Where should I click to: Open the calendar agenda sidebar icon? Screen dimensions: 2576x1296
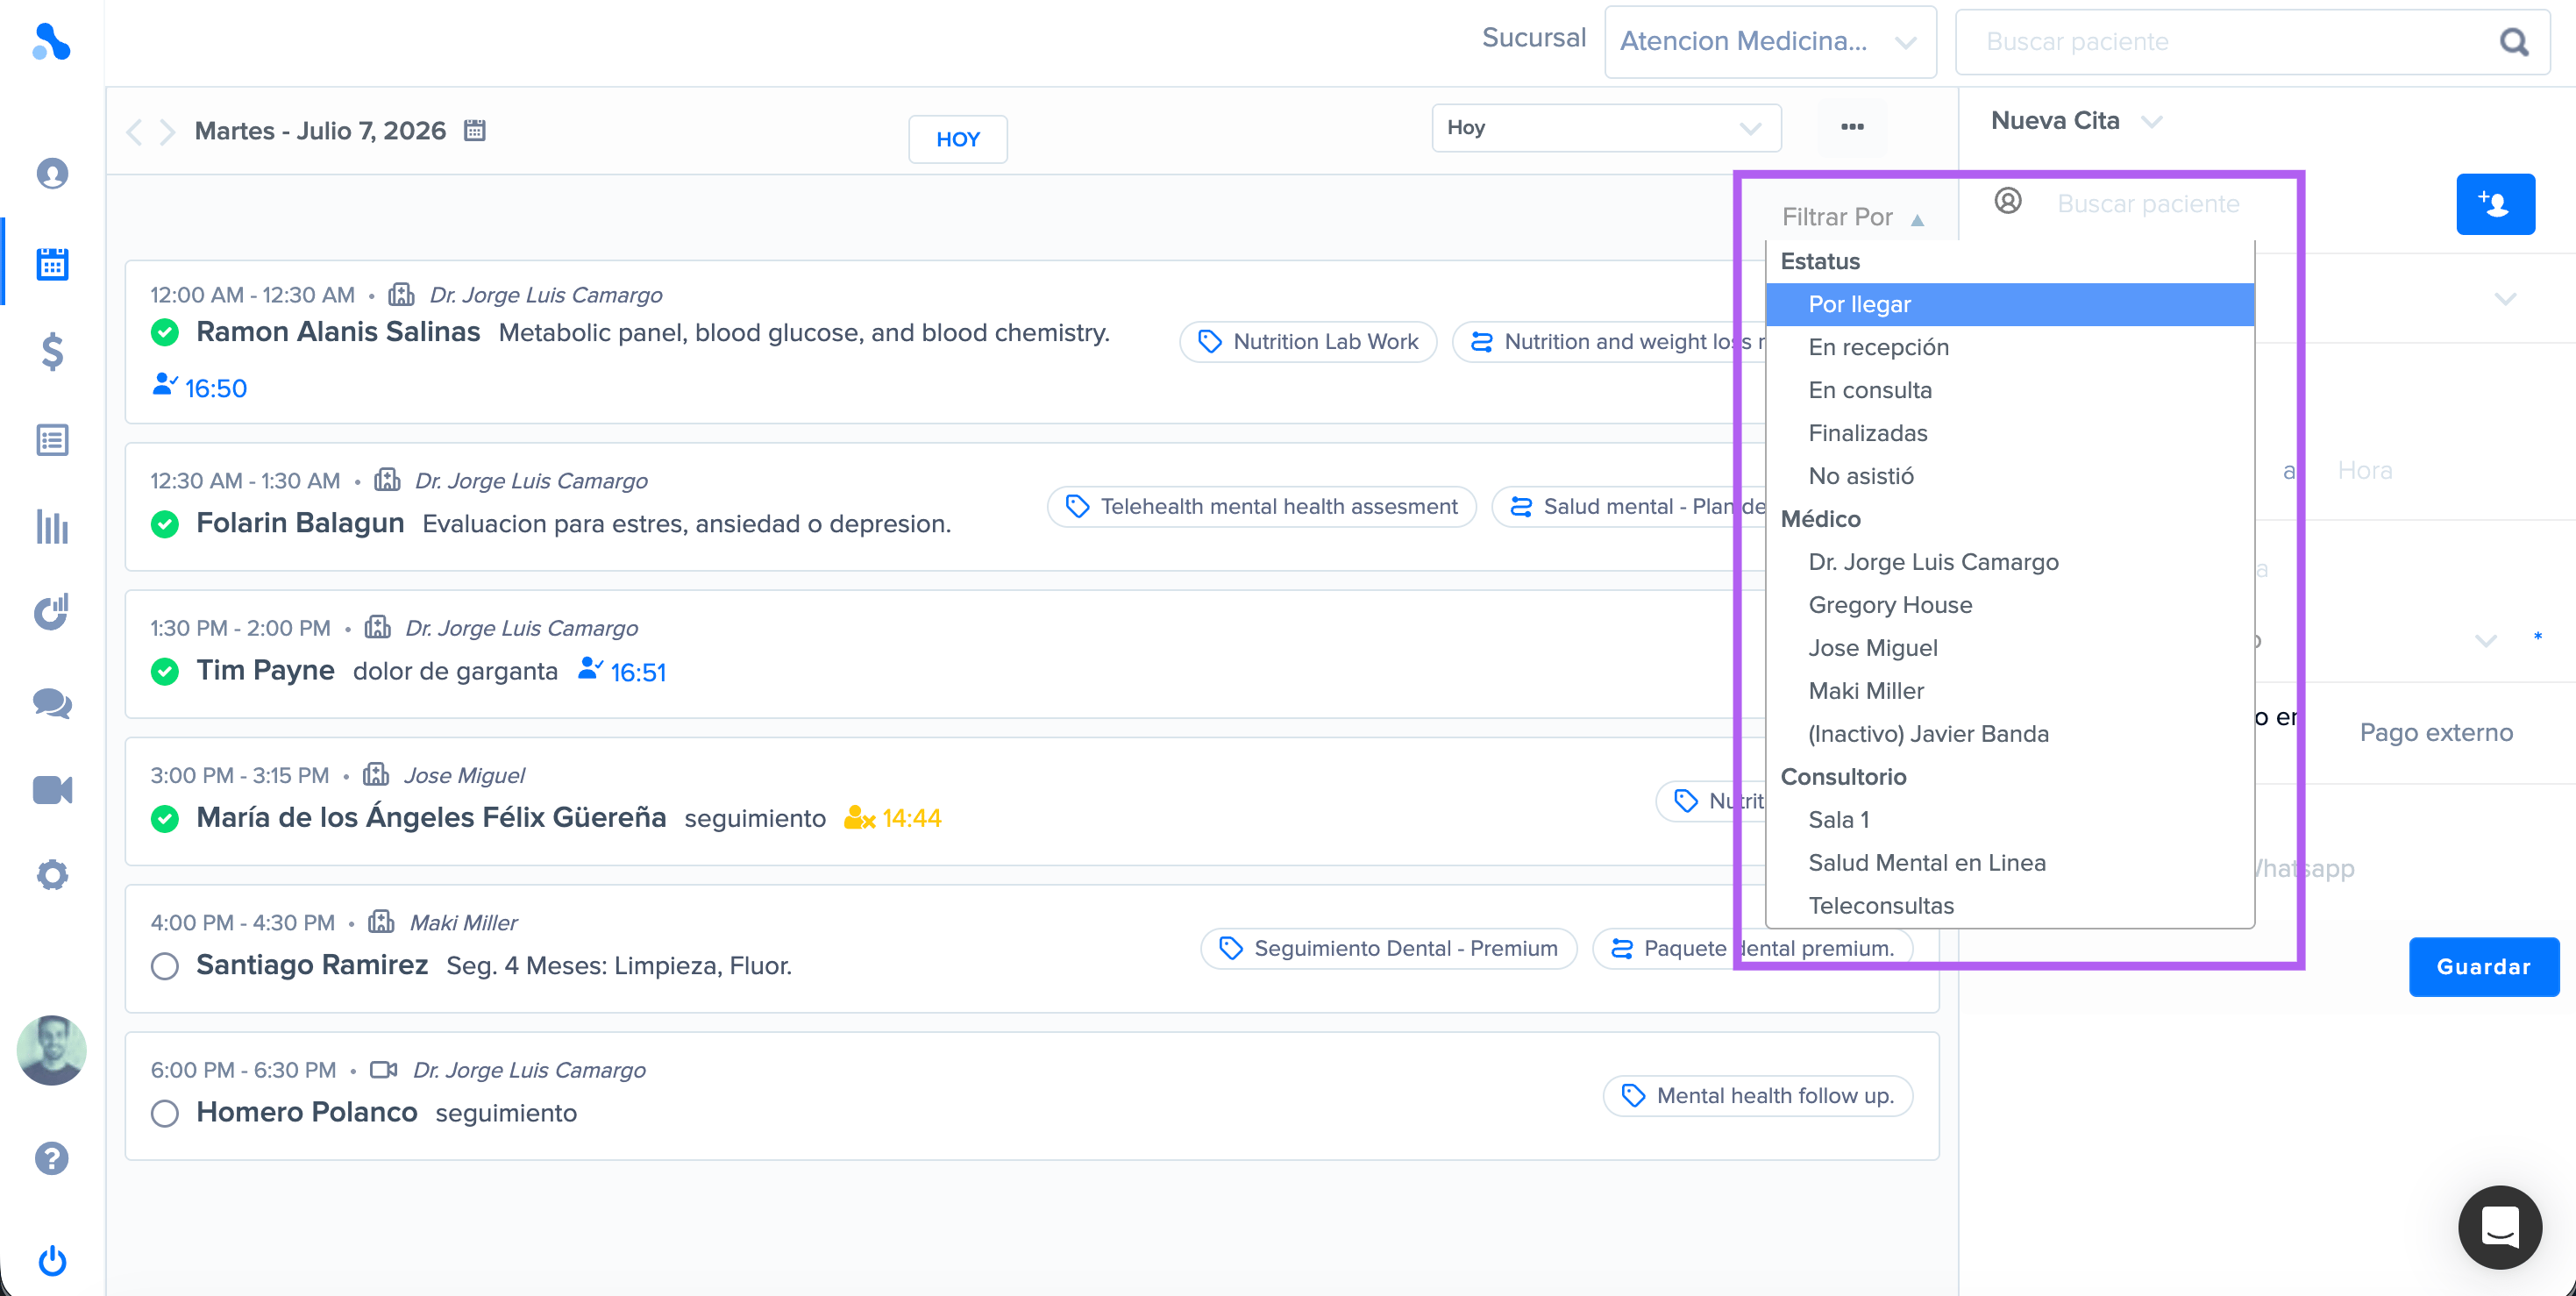[52, 264]
